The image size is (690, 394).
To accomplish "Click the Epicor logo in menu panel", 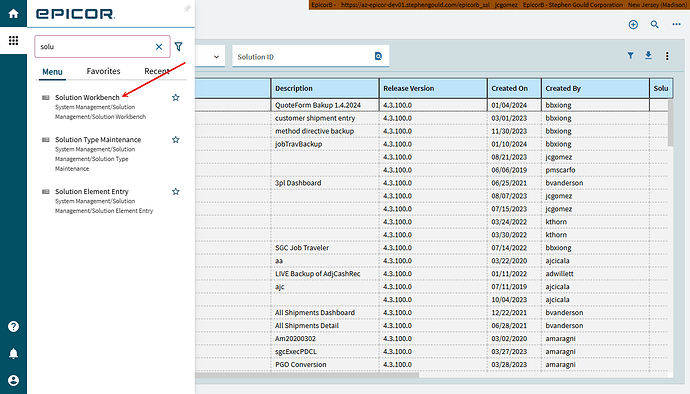I will [x=75, y=14].
